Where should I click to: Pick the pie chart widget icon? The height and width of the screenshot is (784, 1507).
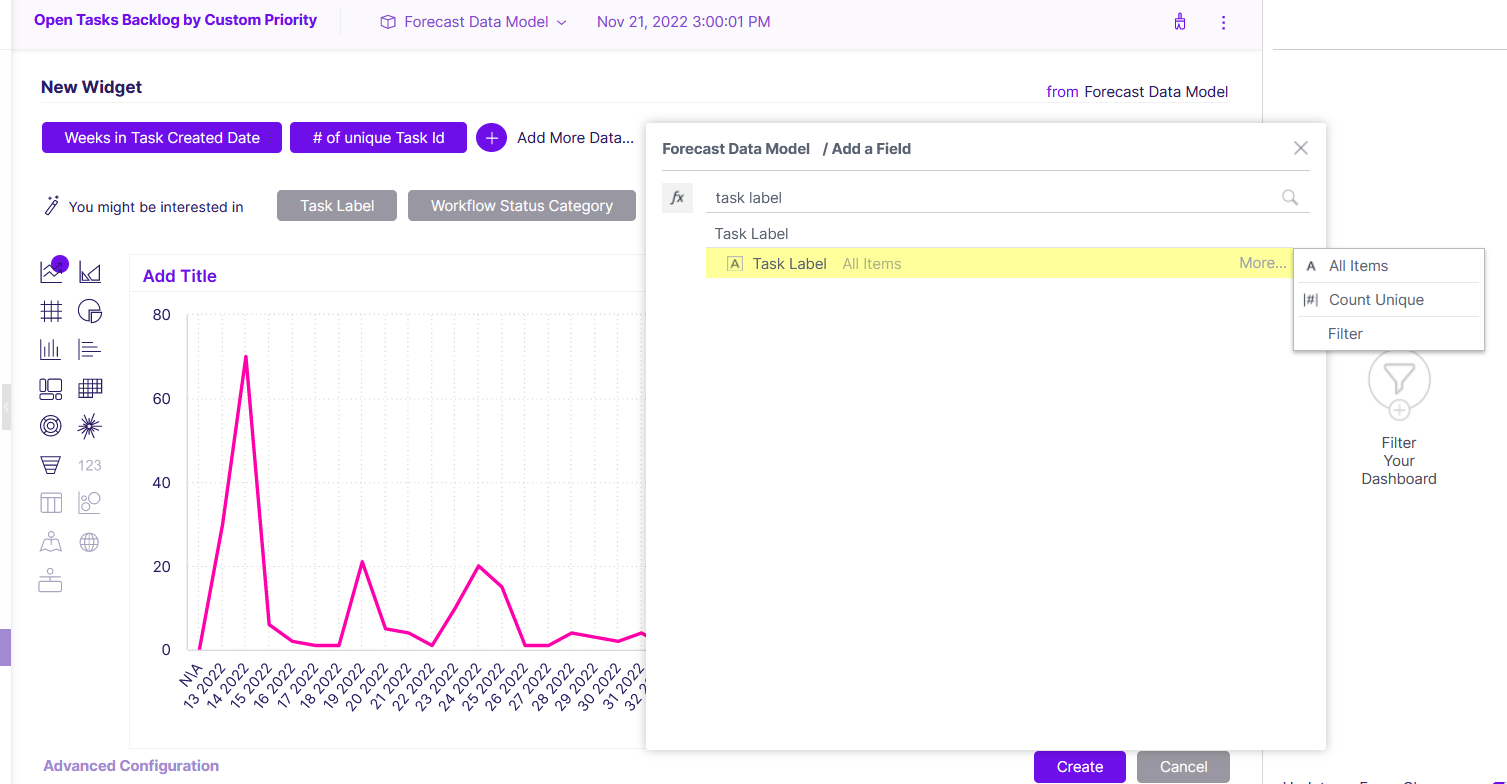pyautogui.click(x=90, y=310)
